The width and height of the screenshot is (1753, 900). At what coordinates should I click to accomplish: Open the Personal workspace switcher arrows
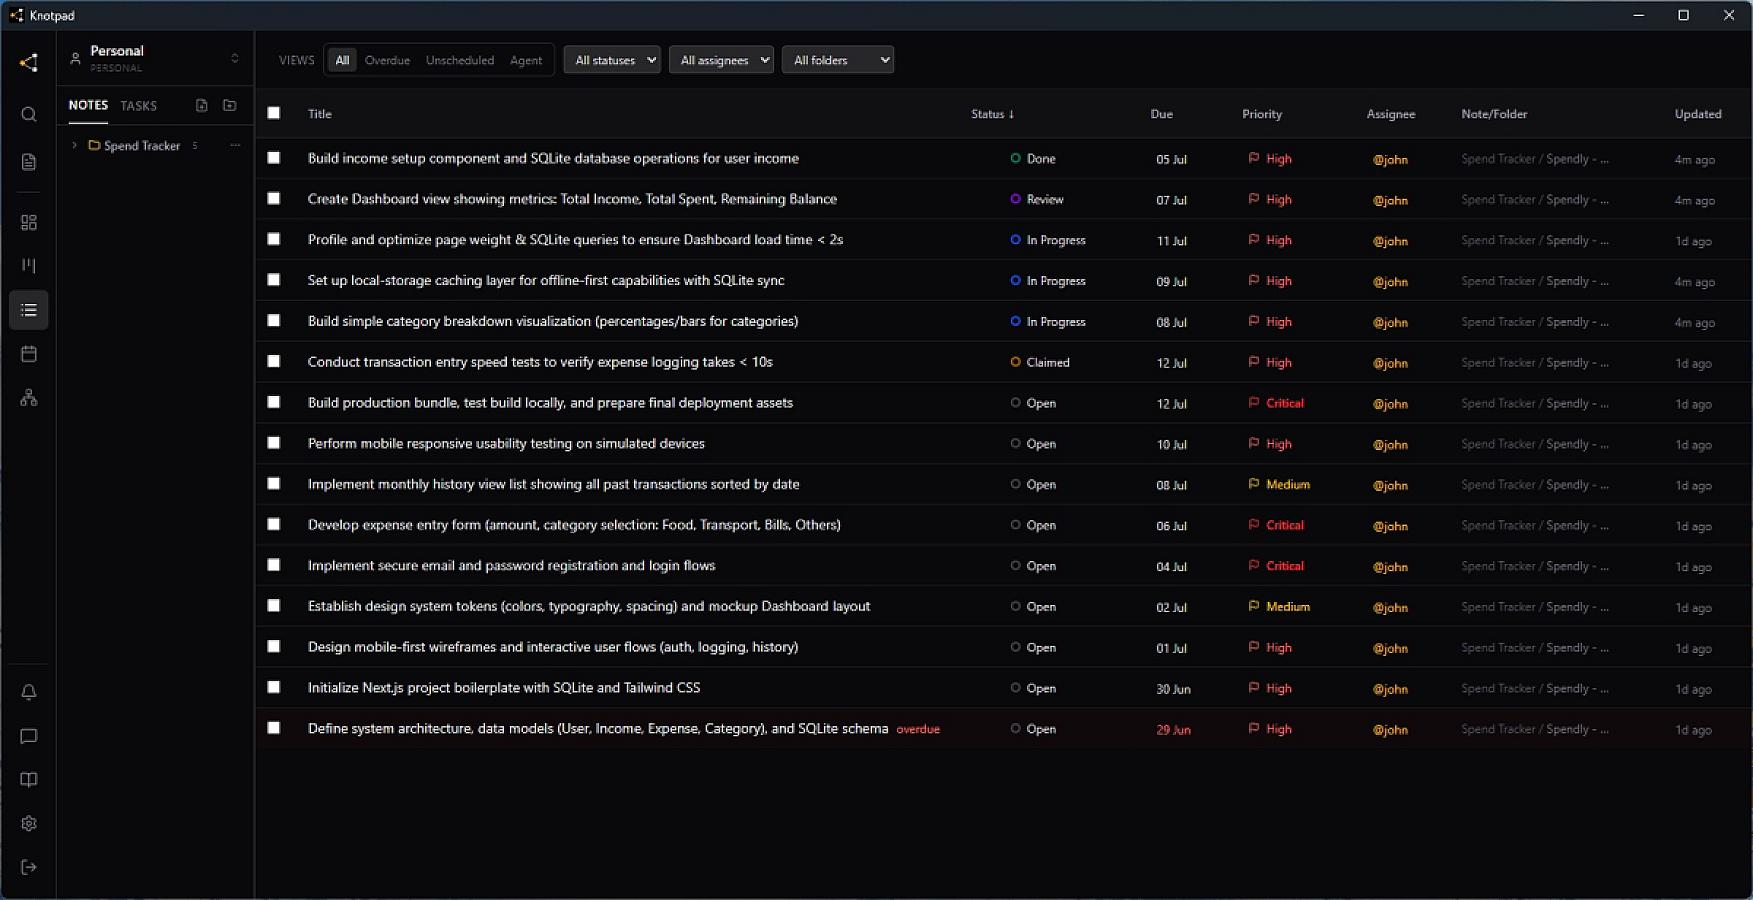(x=235, y=58)
